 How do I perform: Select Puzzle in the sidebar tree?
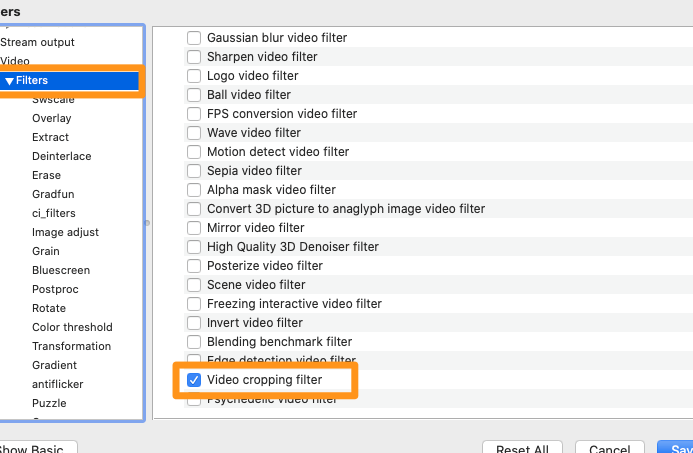click(49, 404)
